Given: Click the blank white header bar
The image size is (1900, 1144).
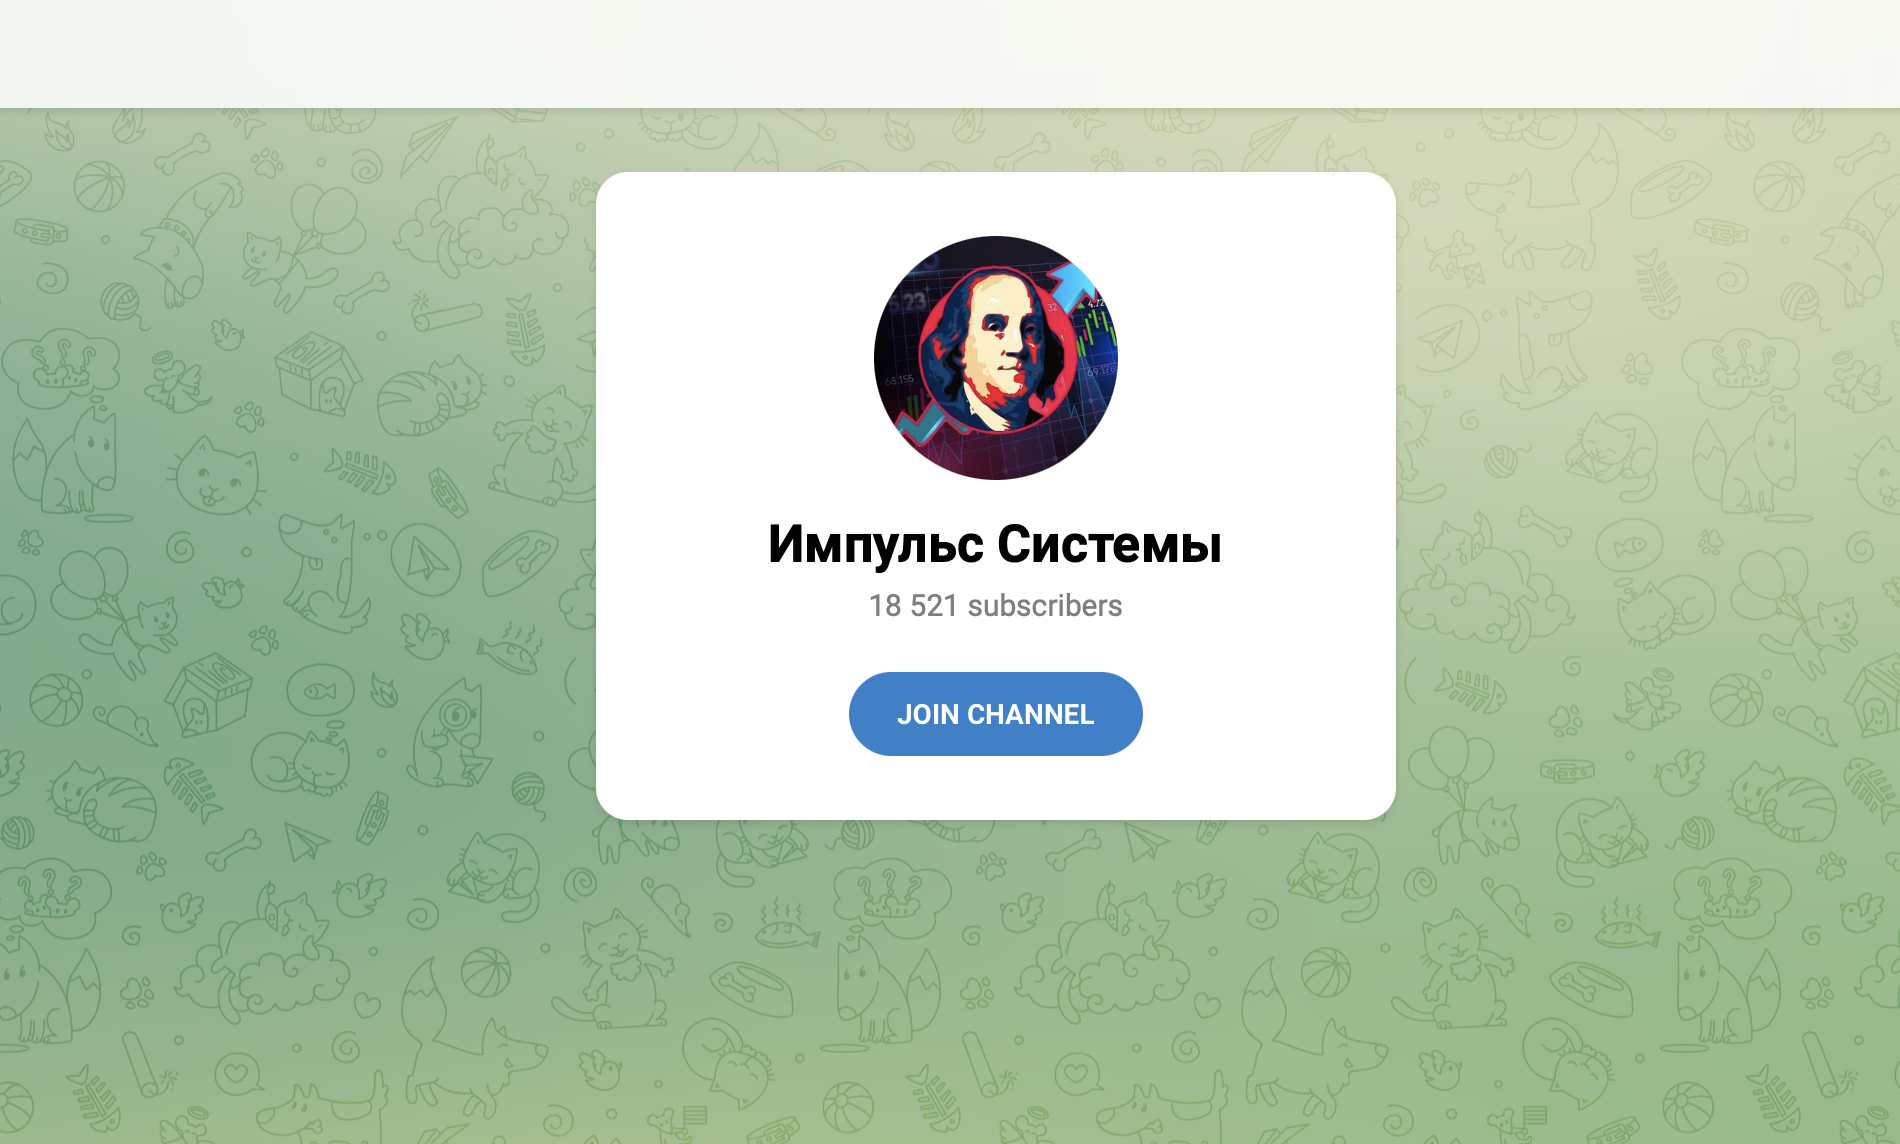Looking at the screenshot, I should (950, 53).
